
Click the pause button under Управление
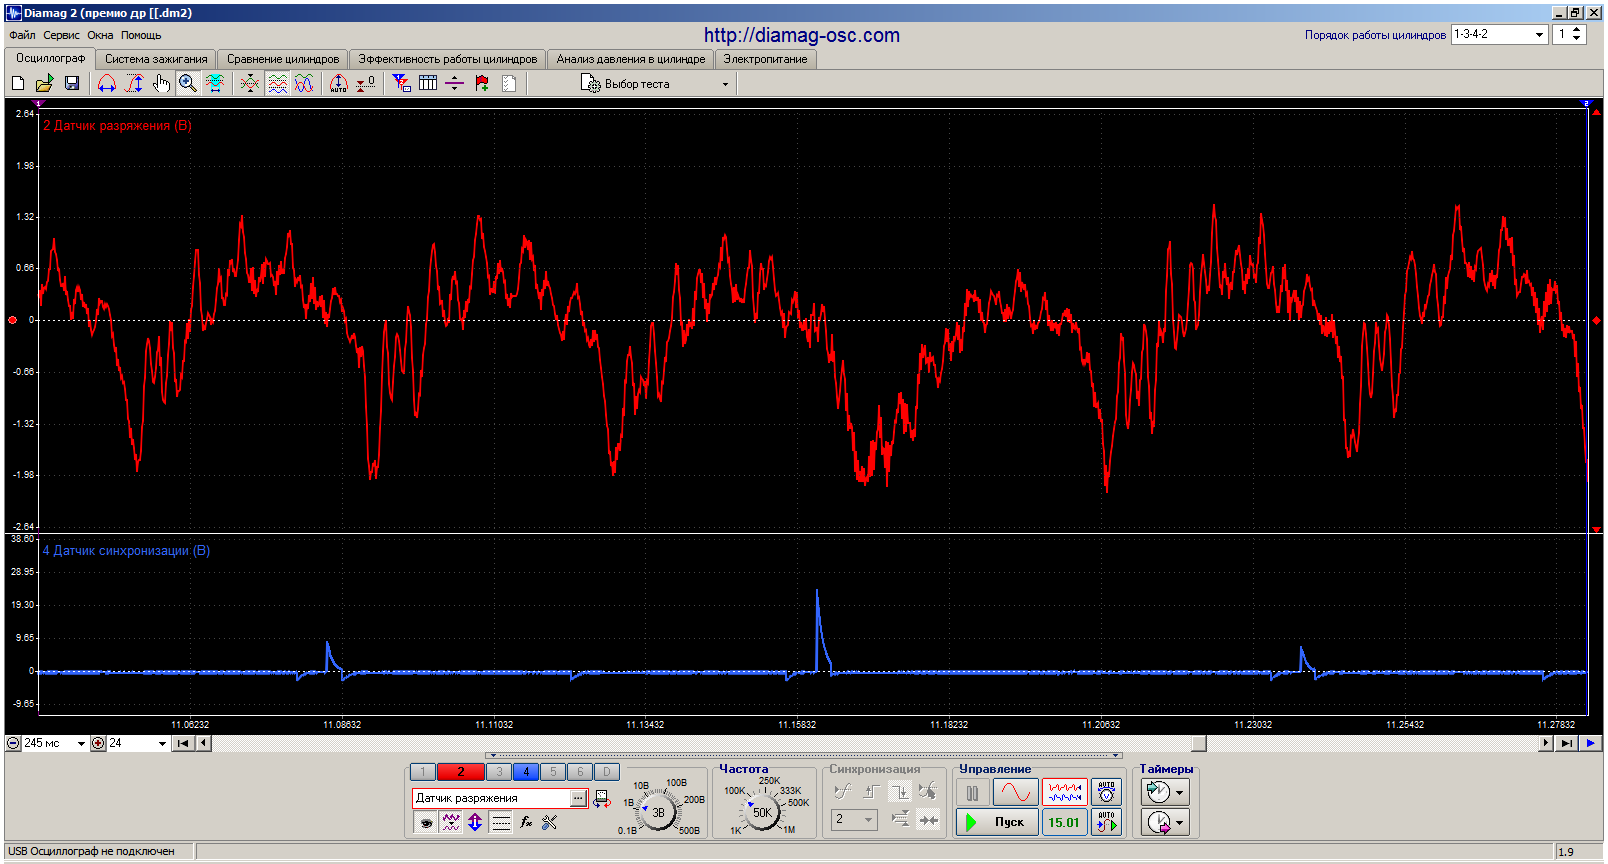tap(973, 793)
